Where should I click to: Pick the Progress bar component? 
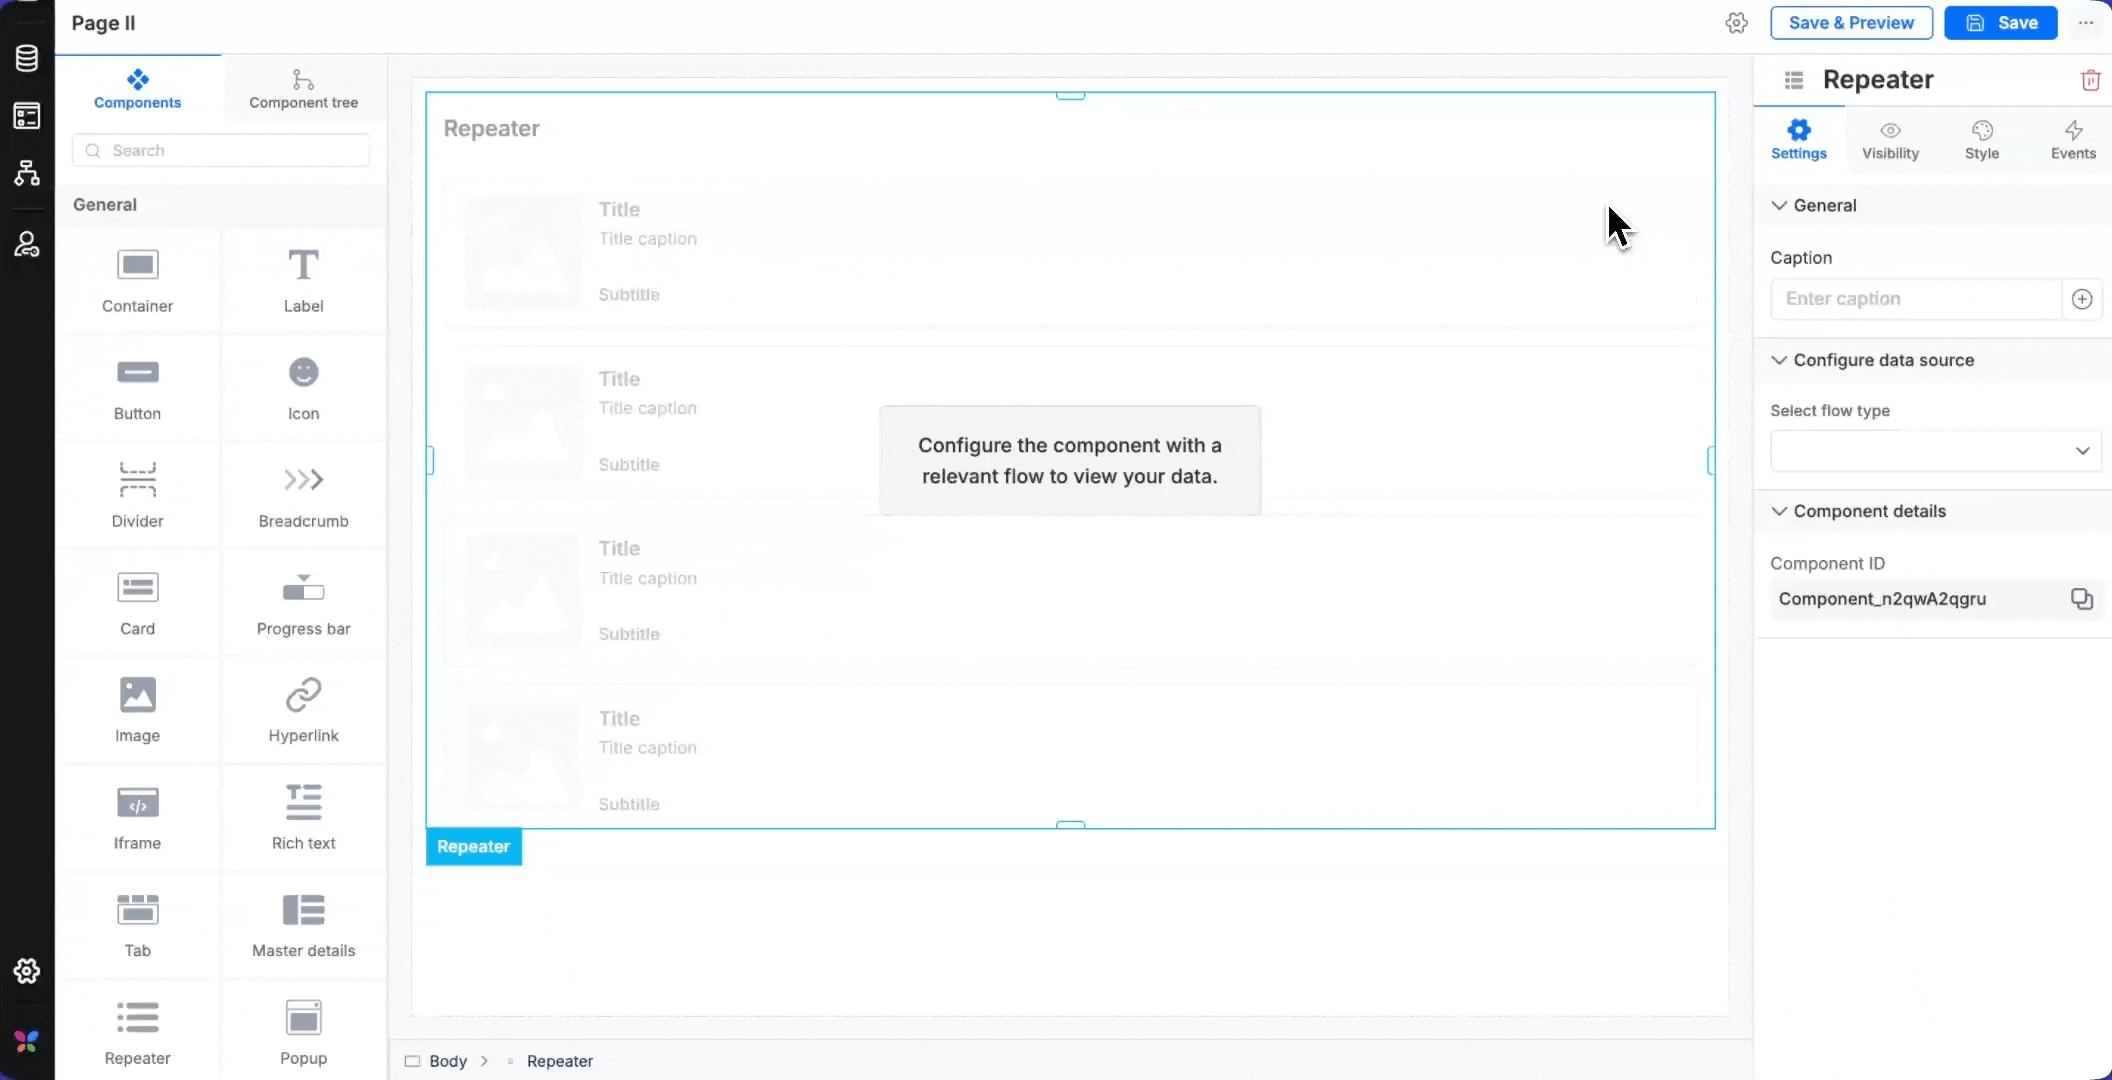(x=303, y=588)
